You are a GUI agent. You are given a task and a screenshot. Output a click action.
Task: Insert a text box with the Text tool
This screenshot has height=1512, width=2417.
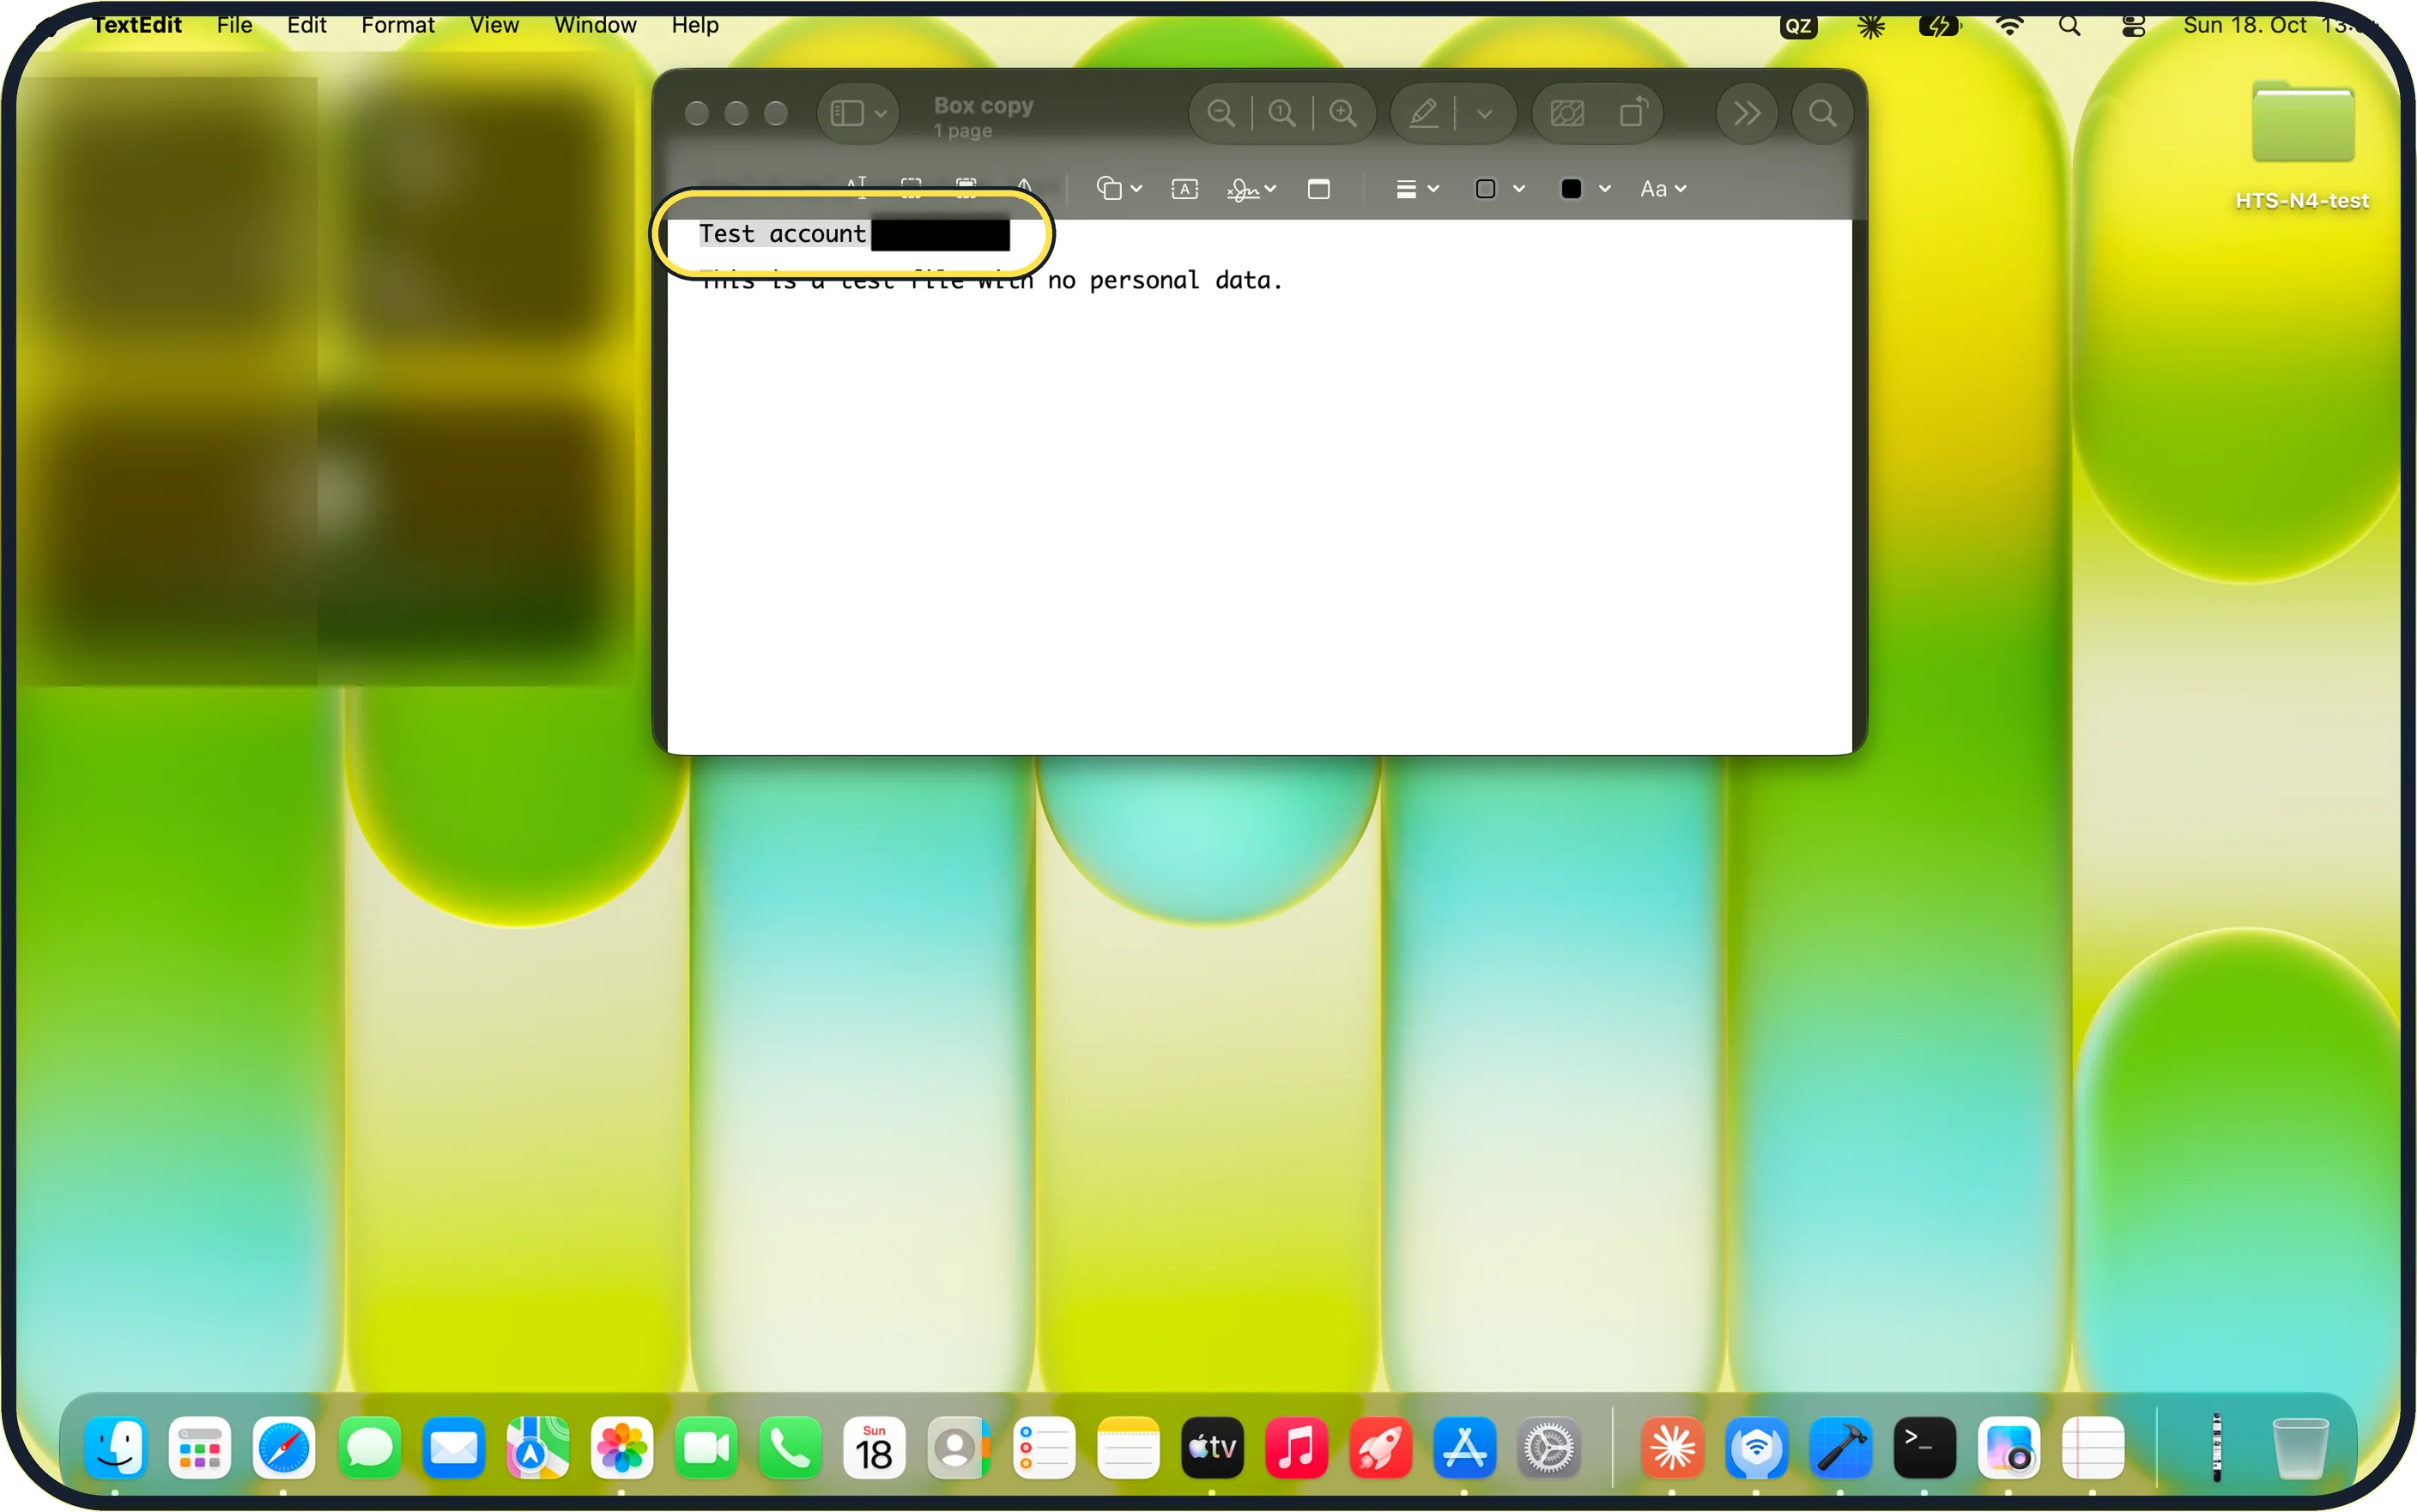(x=1185, y=189)
